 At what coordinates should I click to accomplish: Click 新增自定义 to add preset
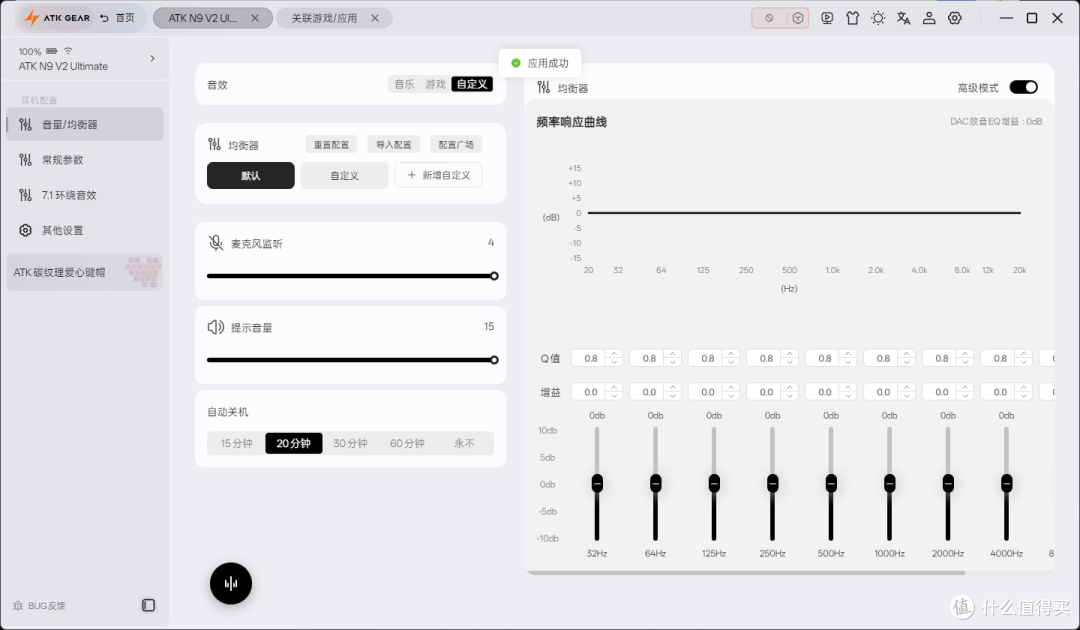pyautogui.click(x=438, y=176)
